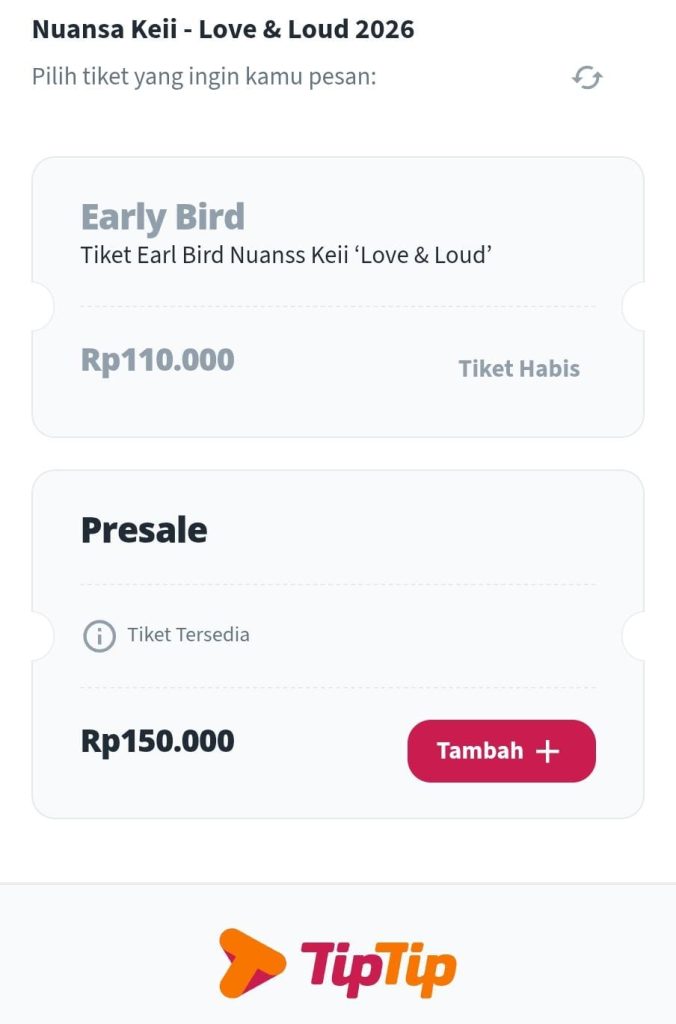Tap the refresh arrows next to the ticket prompt
This screenshot has width=676, height=1024.
click(x=588, y=77)
